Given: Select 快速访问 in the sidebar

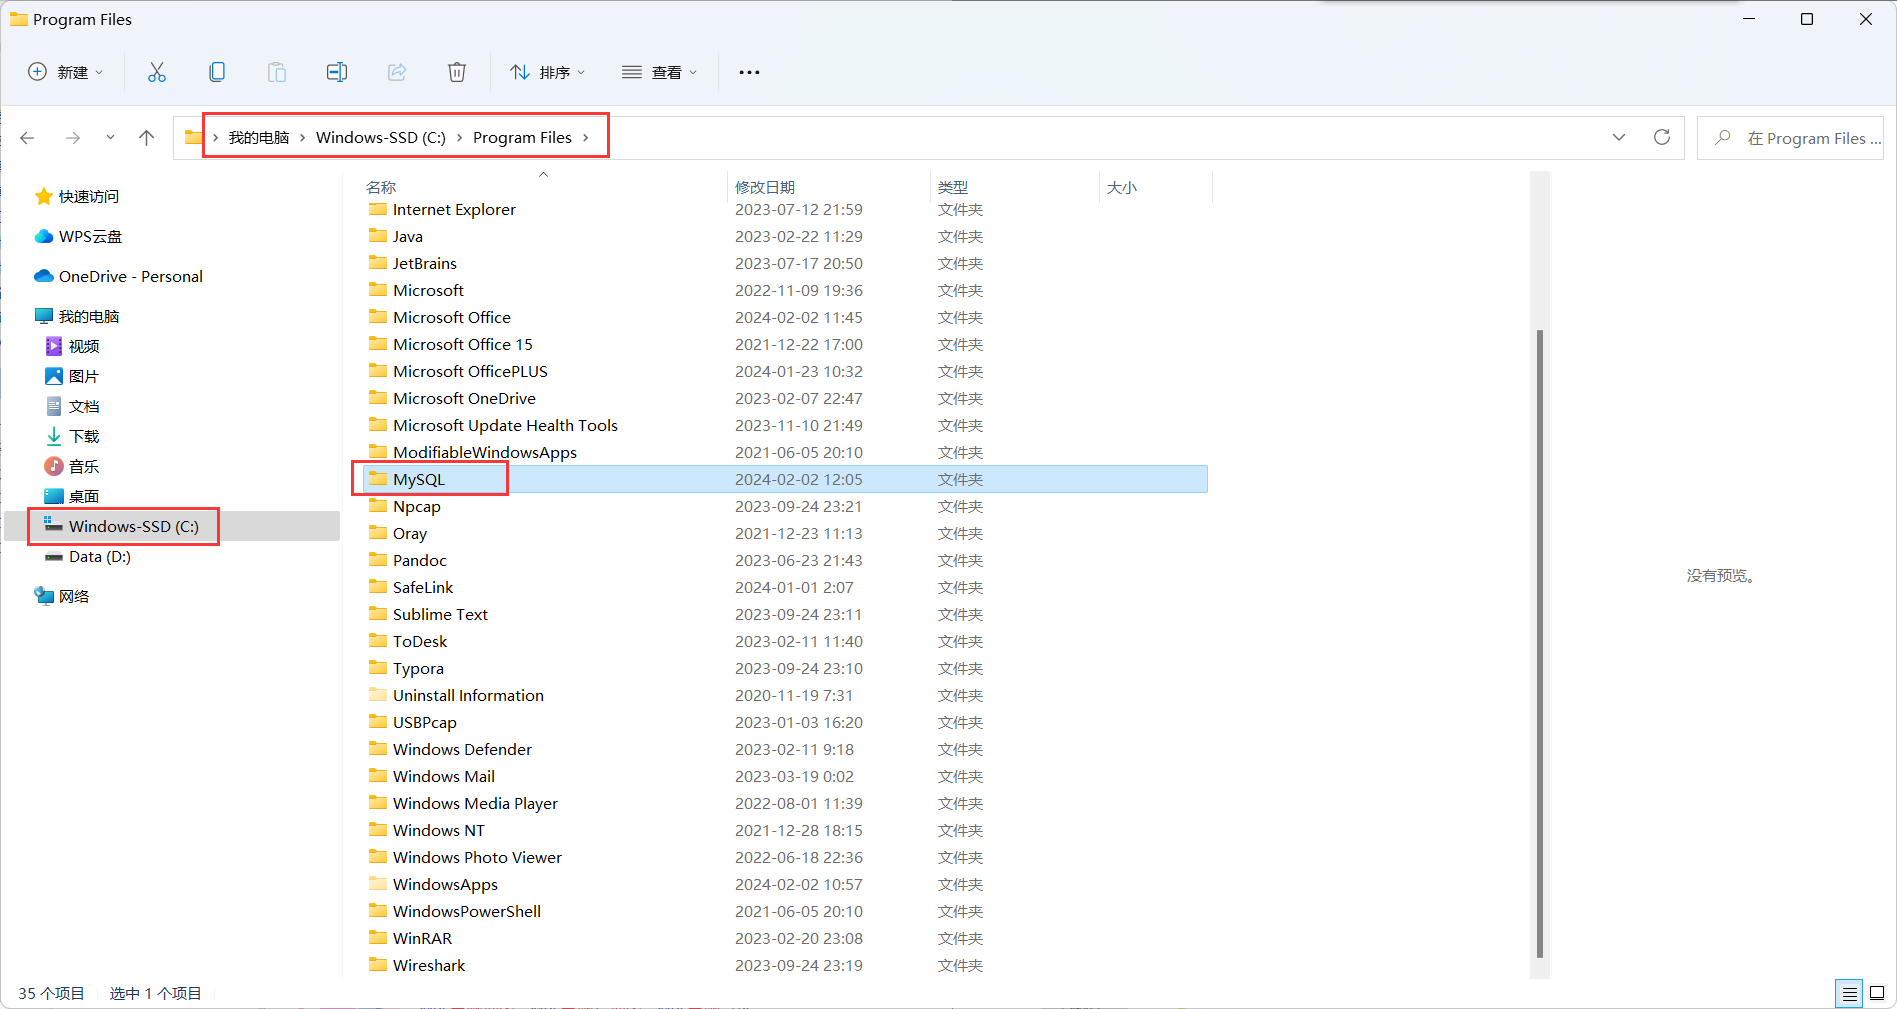Looking at the screenshot, I should (x=89, y=196).
